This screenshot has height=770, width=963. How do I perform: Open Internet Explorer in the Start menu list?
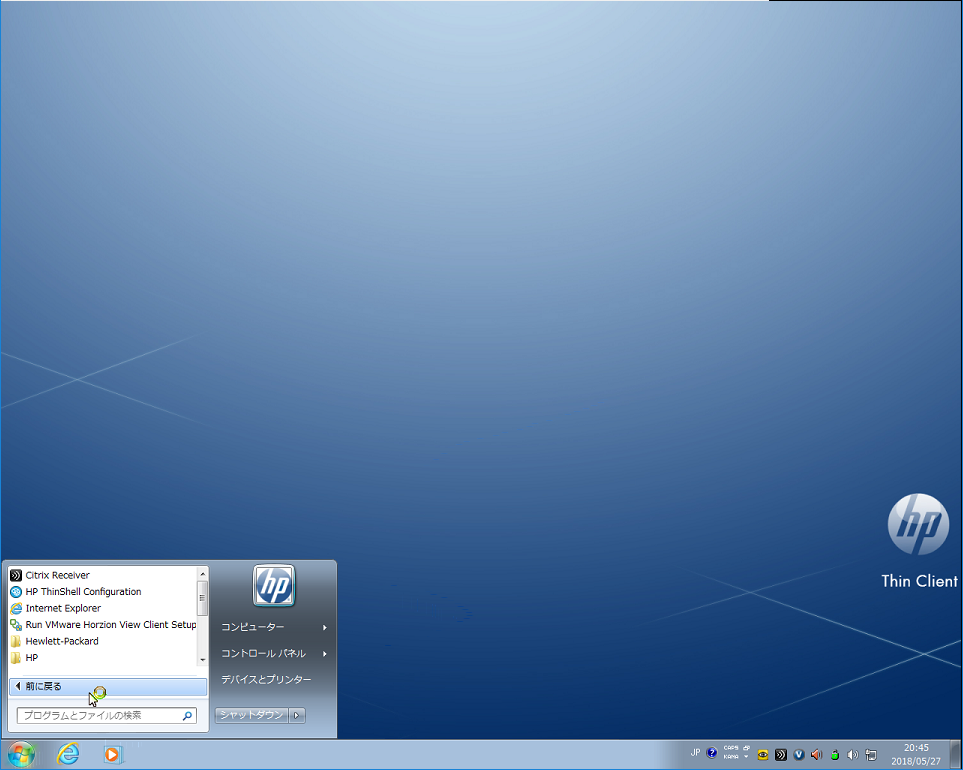(x=63, y=608)
